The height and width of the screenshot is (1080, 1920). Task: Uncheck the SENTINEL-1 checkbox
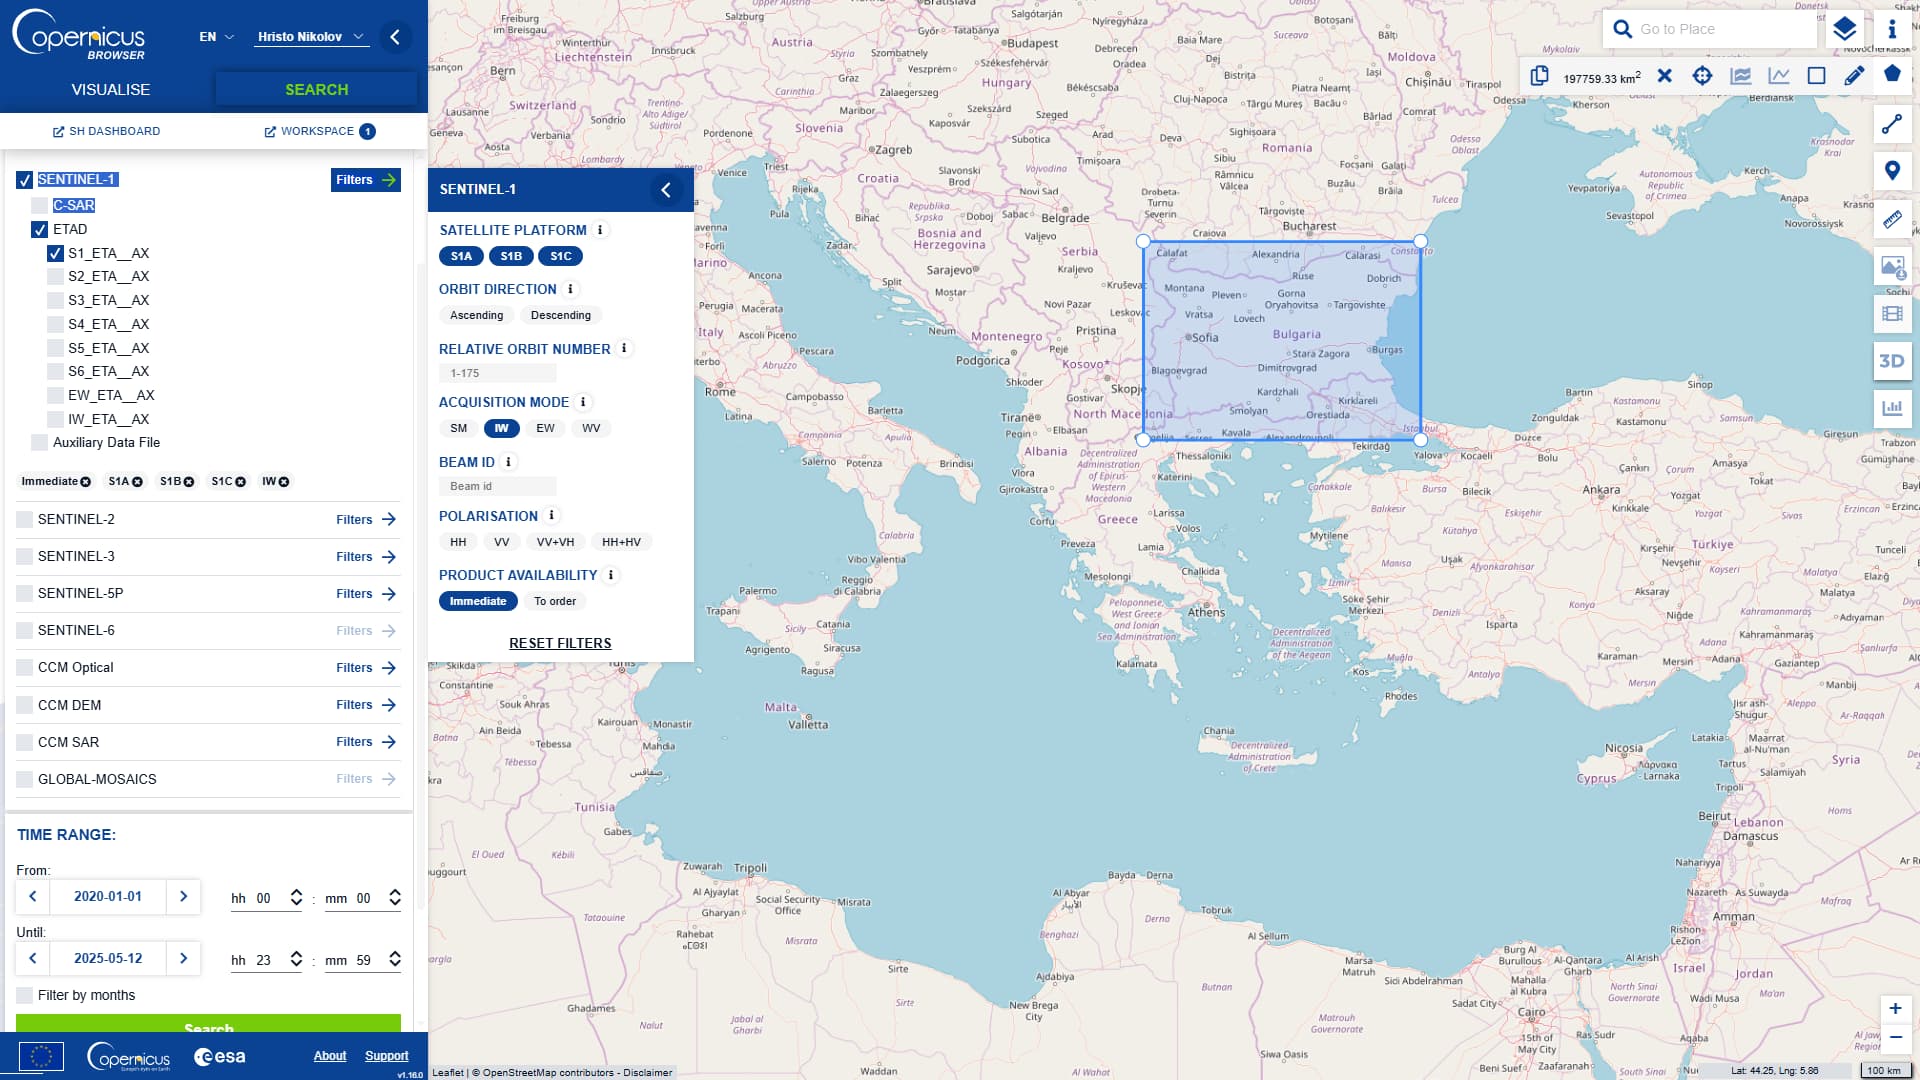[25, 180]
